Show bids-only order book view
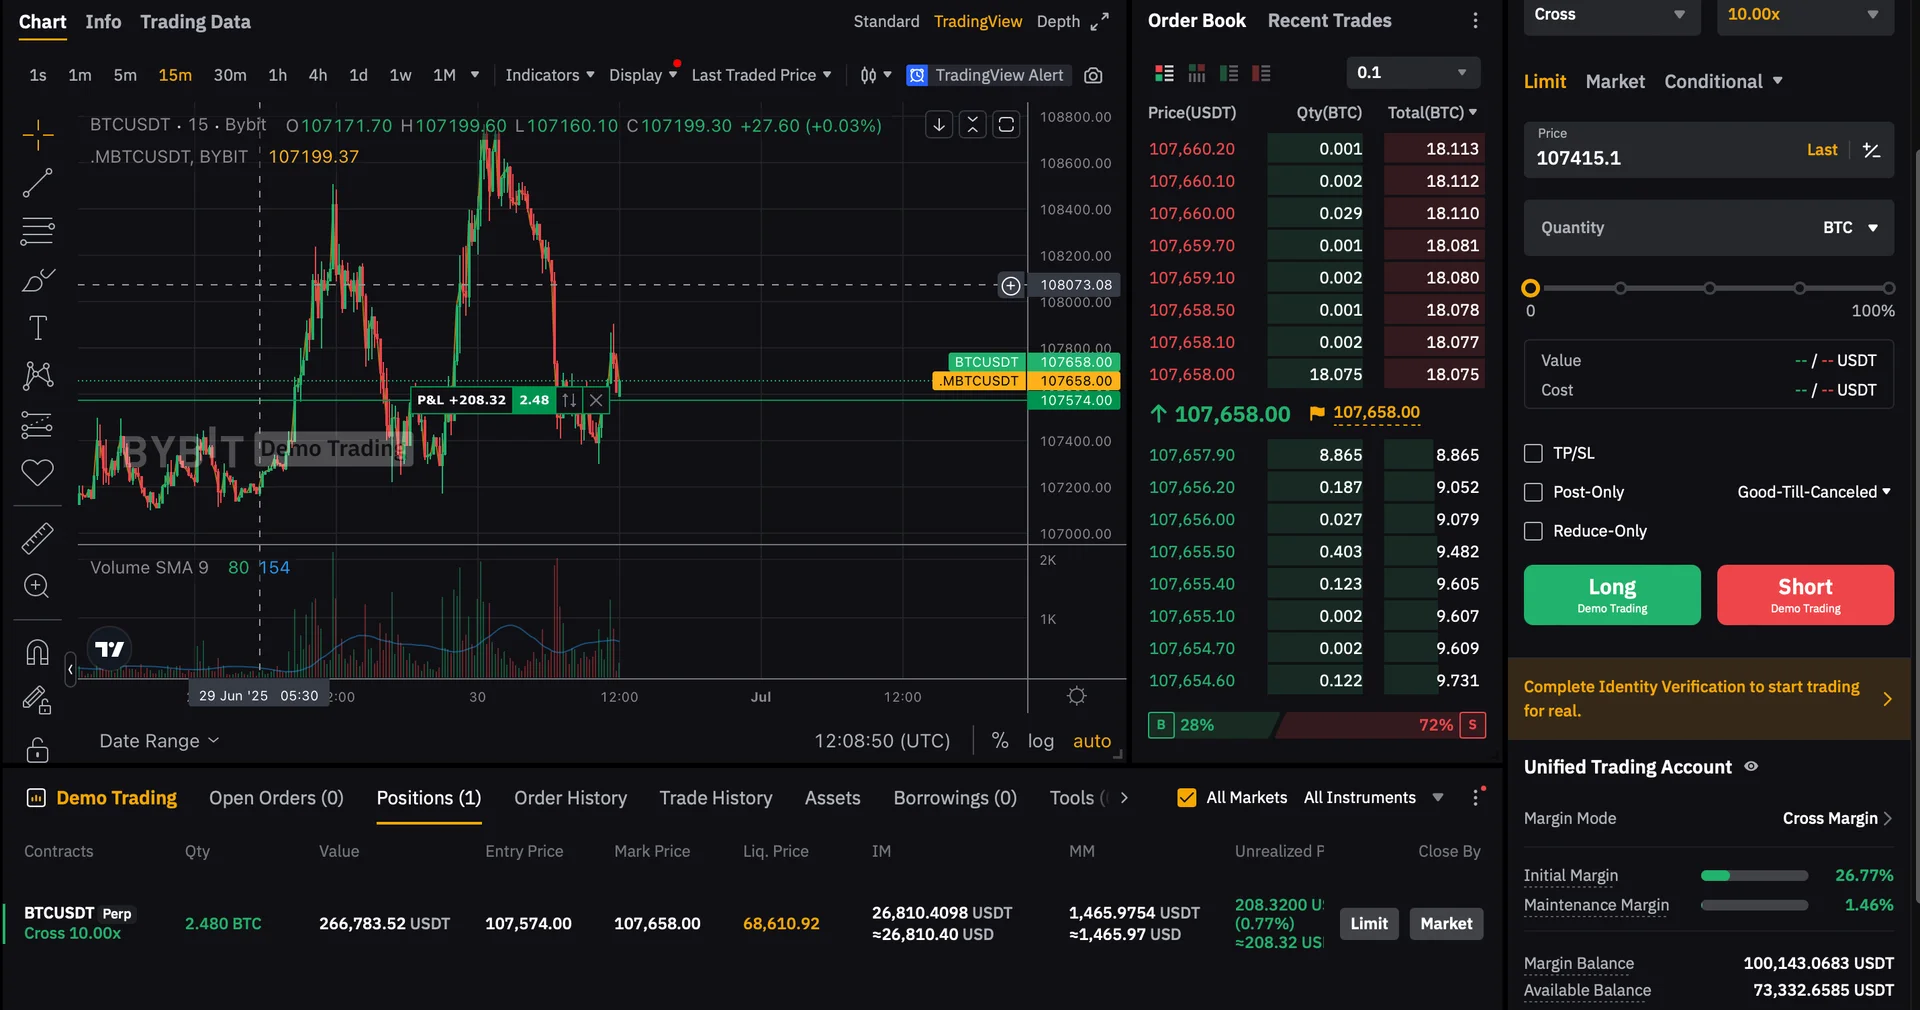This screenshot has height=1010, width=1920. pos(1229,73)
